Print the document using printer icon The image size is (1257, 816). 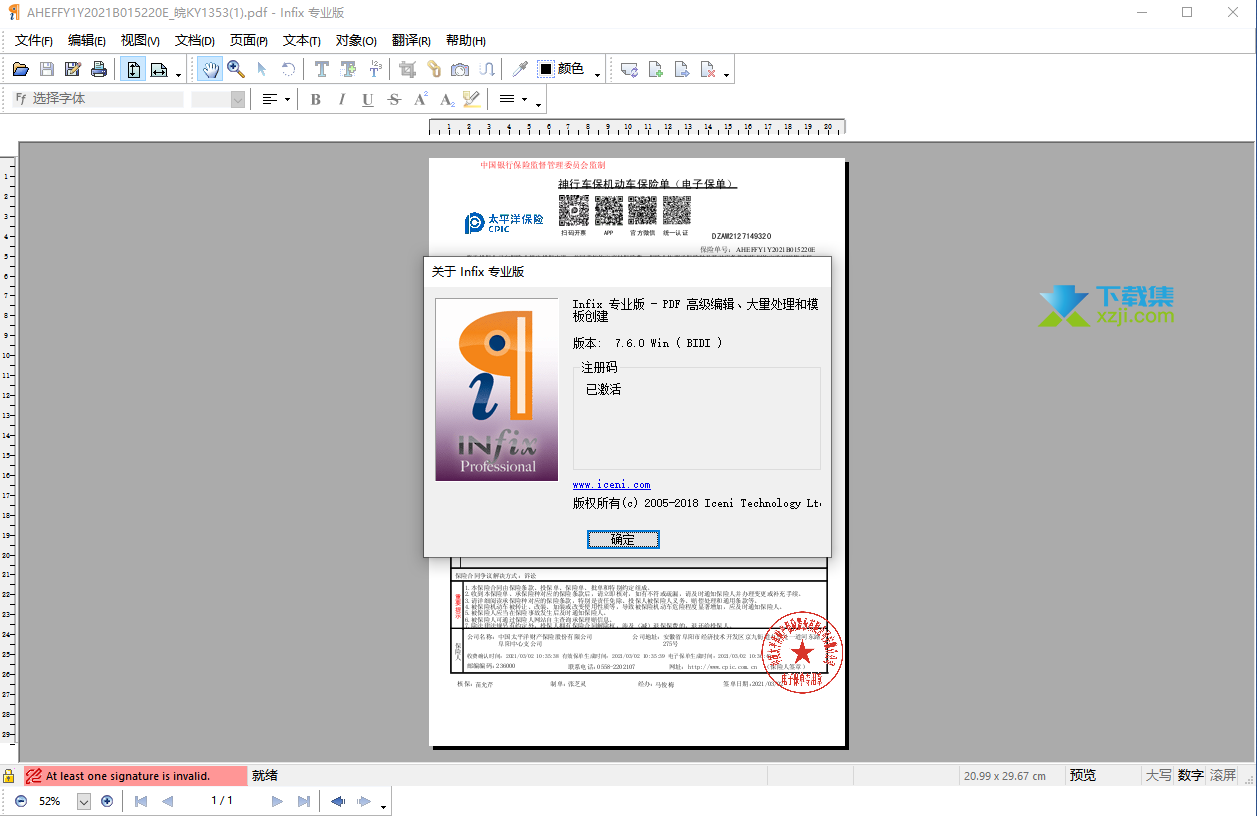pyautogui.click(x=98, y=69)
